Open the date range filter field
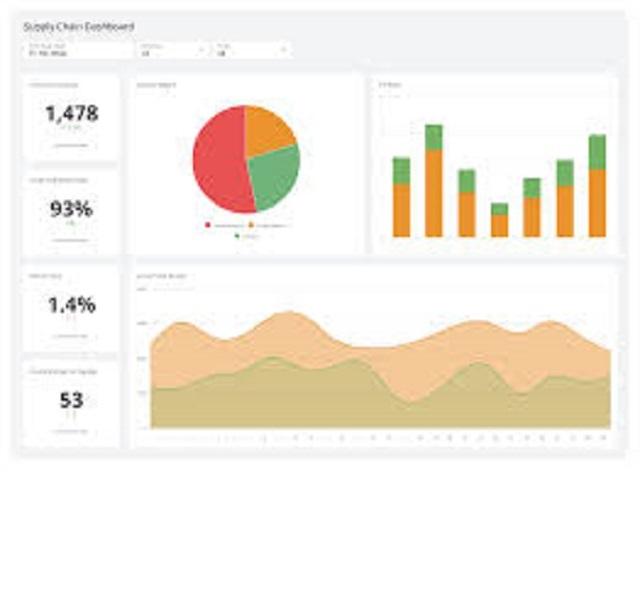The image size is (640, 602). click(x=78, y=50)
